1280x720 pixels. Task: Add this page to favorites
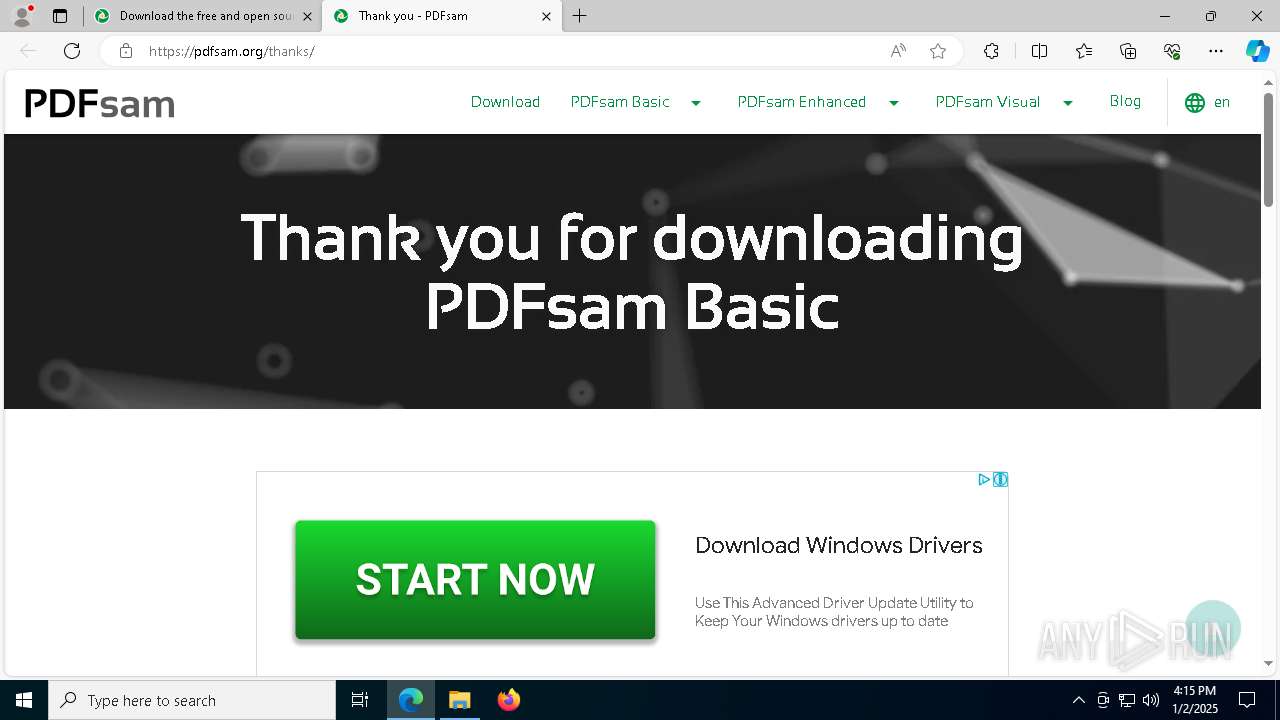pos(938,51)
